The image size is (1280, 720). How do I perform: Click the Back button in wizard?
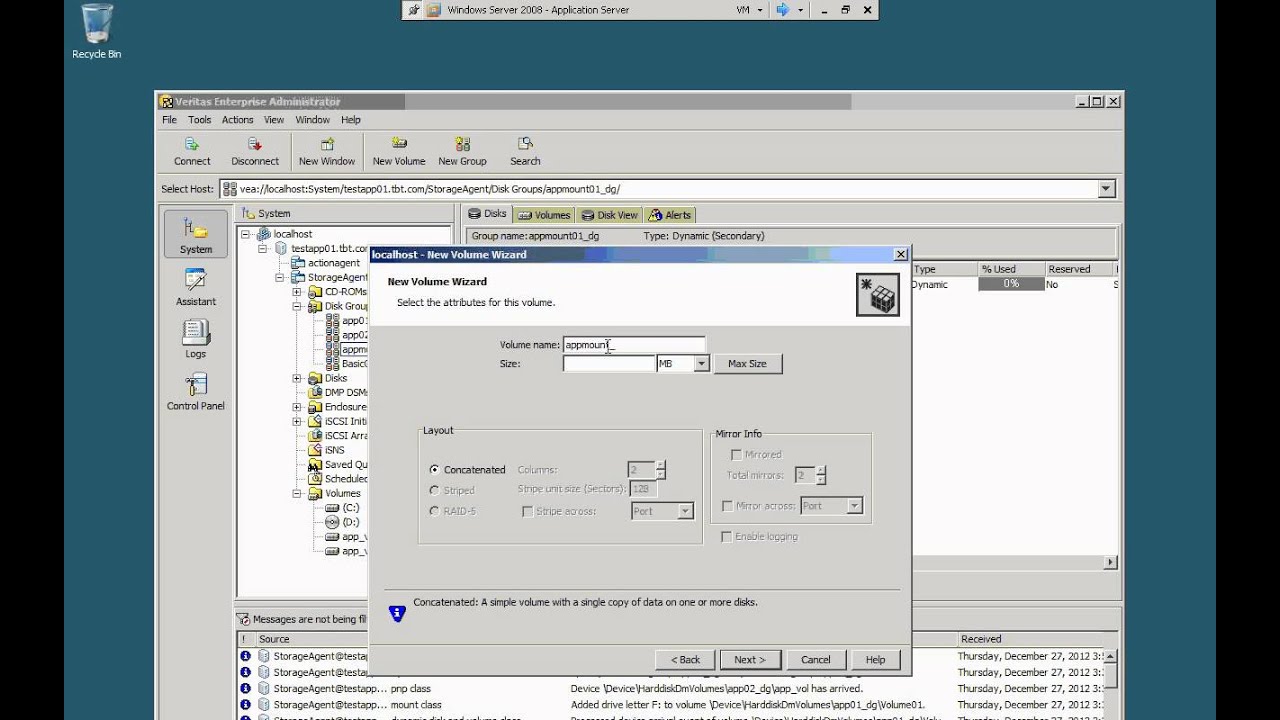[685, 660]
